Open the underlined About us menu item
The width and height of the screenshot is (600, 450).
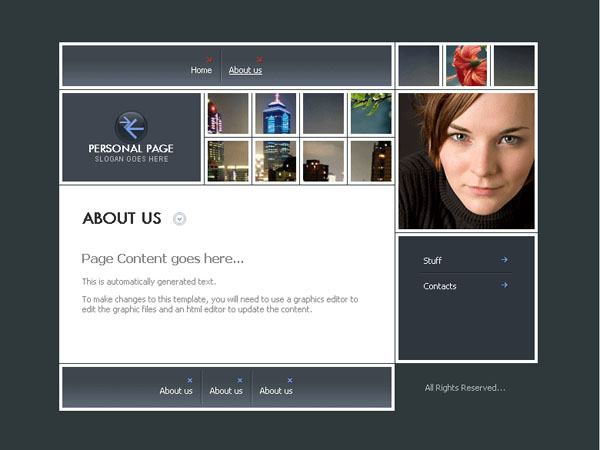tap(245, 70)
